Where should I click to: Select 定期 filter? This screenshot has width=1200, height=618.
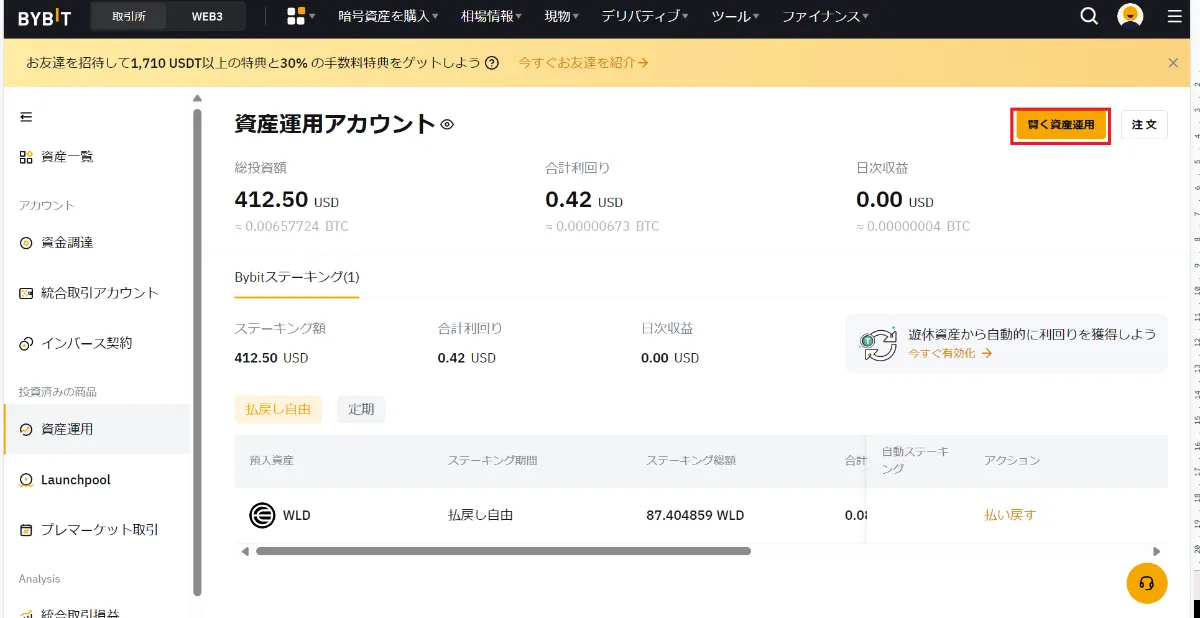(x=361, y=409)
